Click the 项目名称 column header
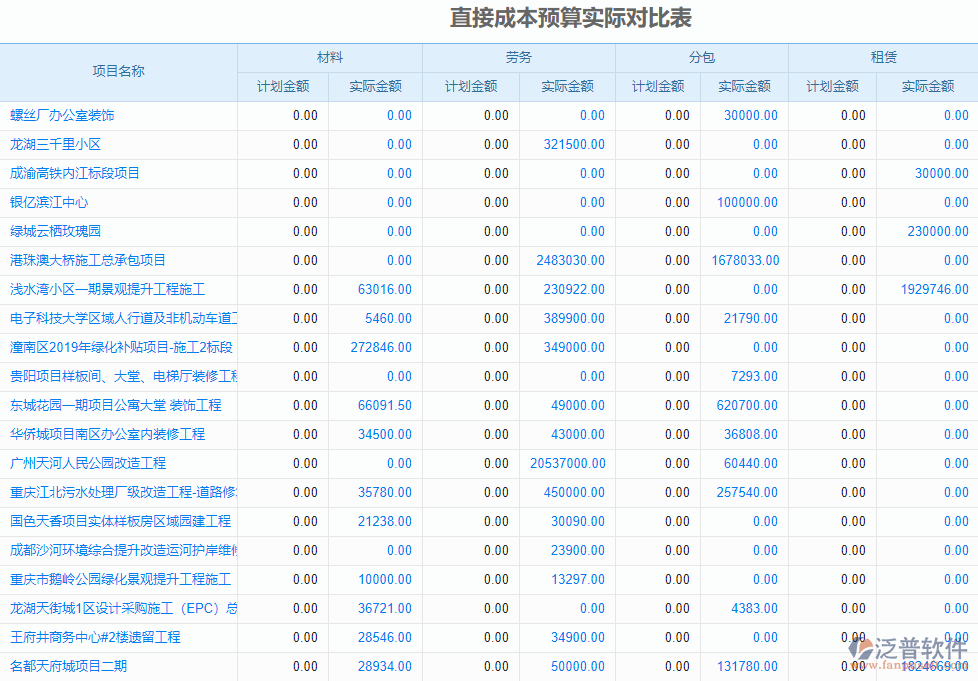This screenshot has width=978, height=681. 118,71
